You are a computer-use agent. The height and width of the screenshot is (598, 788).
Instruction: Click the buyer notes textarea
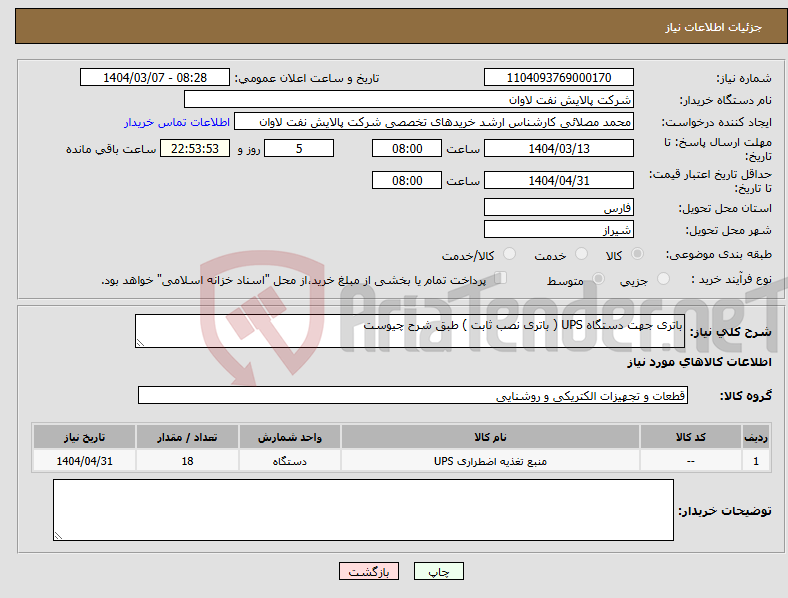point(363,510)
